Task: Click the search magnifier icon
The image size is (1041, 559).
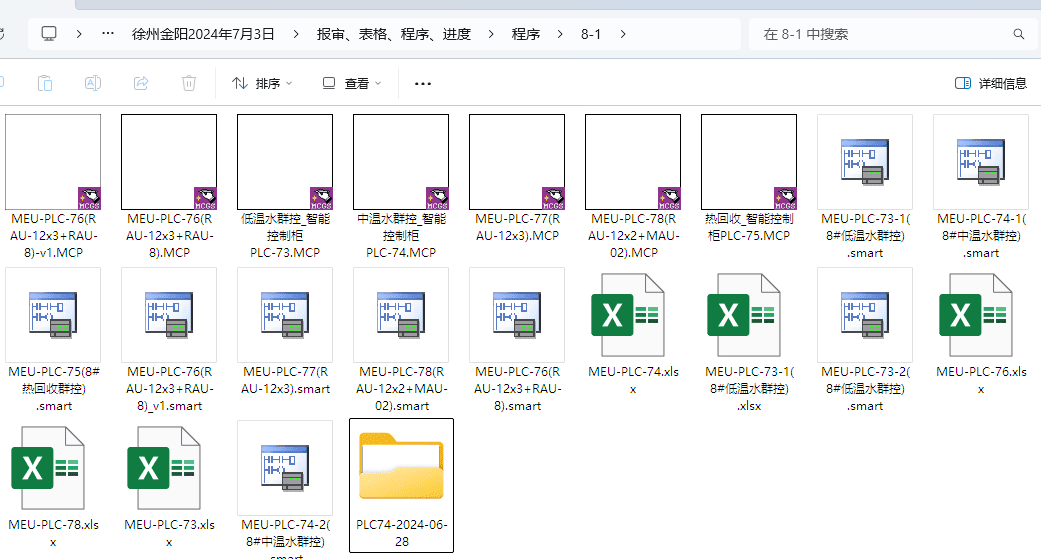Action: (x=1018, y=34)
